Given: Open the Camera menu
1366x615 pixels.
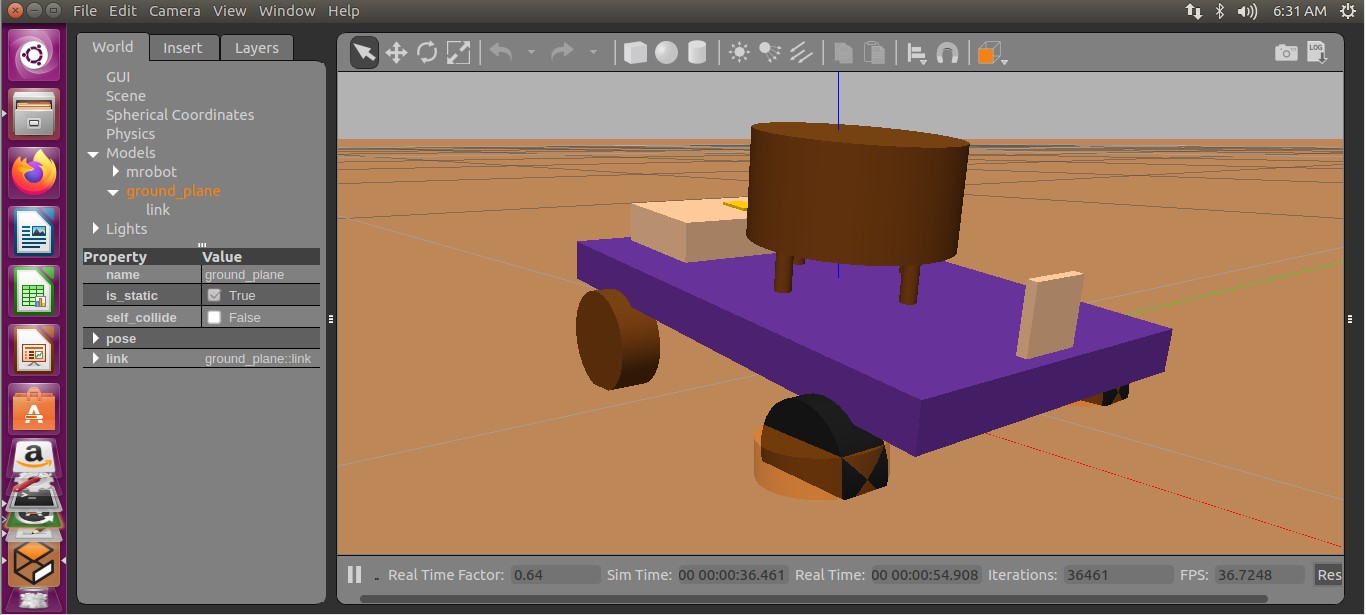Looking at the screenshot, I should (x=174, y=11).
